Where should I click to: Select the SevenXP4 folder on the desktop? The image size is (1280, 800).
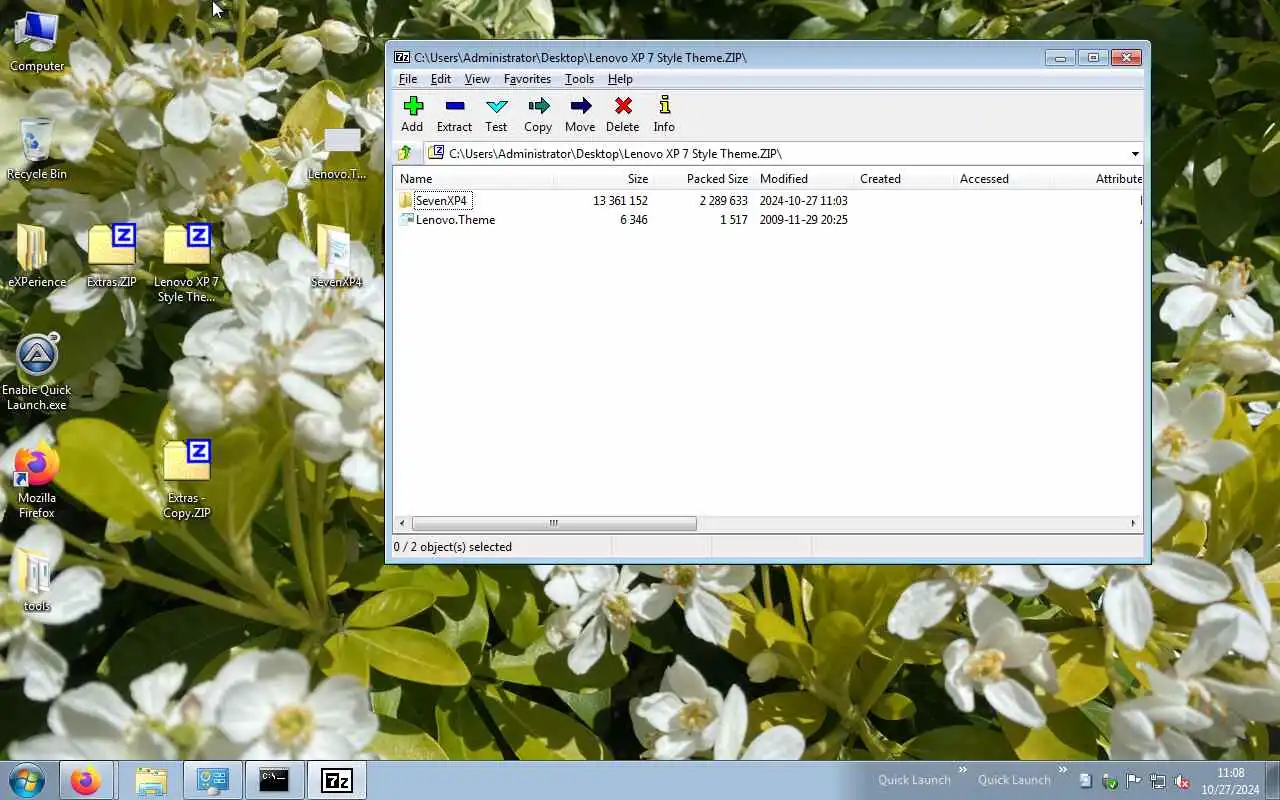tap(337, 257)
